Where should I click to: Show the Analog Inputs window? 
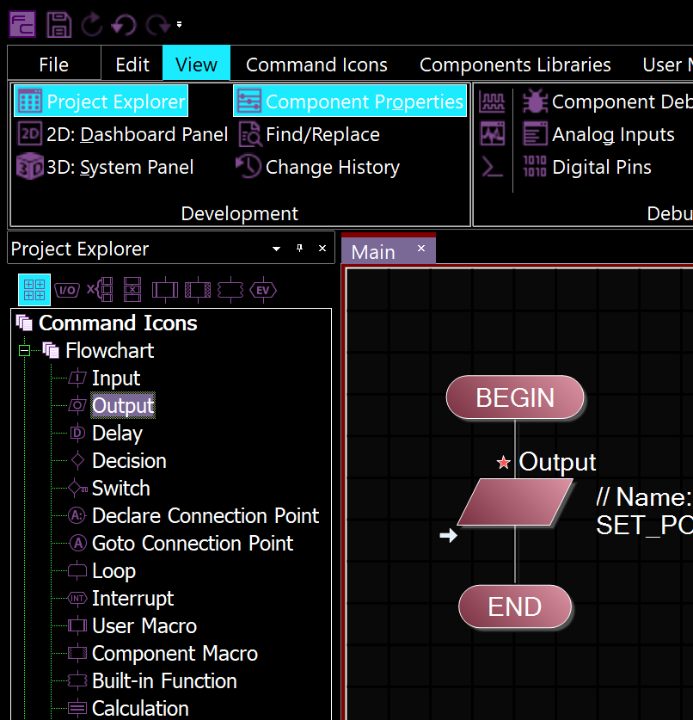pos(599,134)
